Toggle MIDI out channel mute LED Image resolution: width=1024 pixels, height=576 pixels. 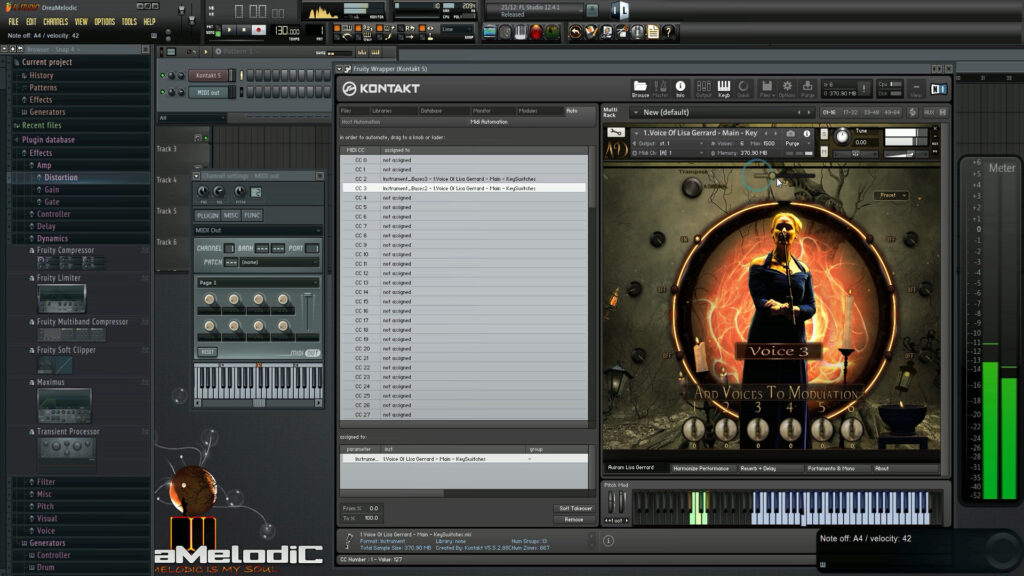click(x=163, y=92)
